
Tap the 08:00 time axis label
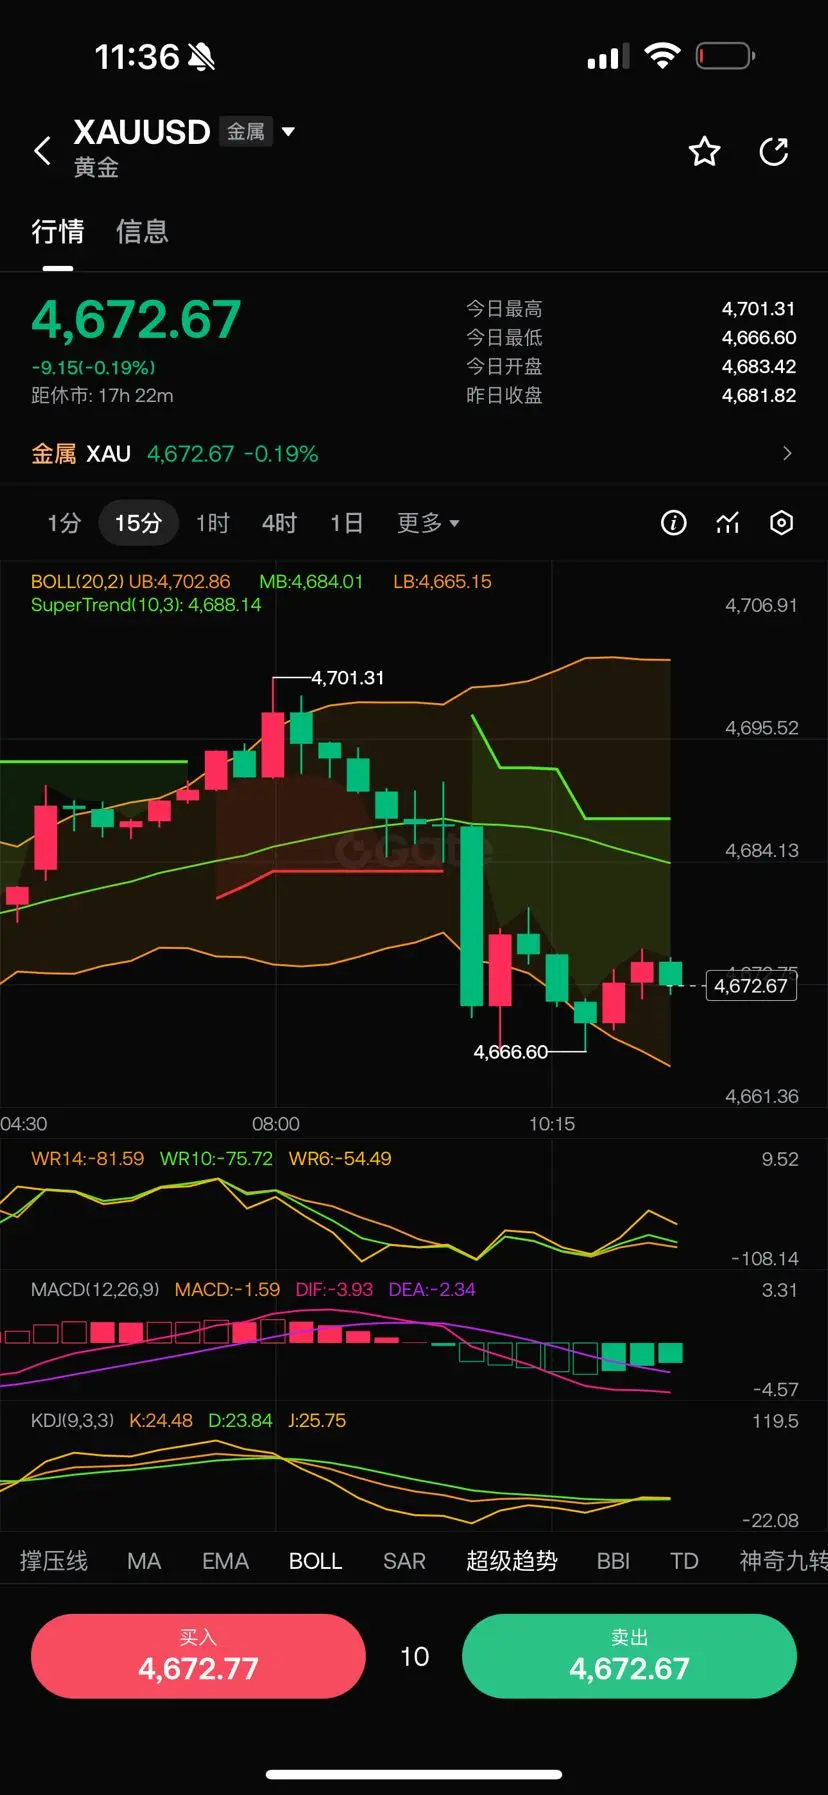276,1124
